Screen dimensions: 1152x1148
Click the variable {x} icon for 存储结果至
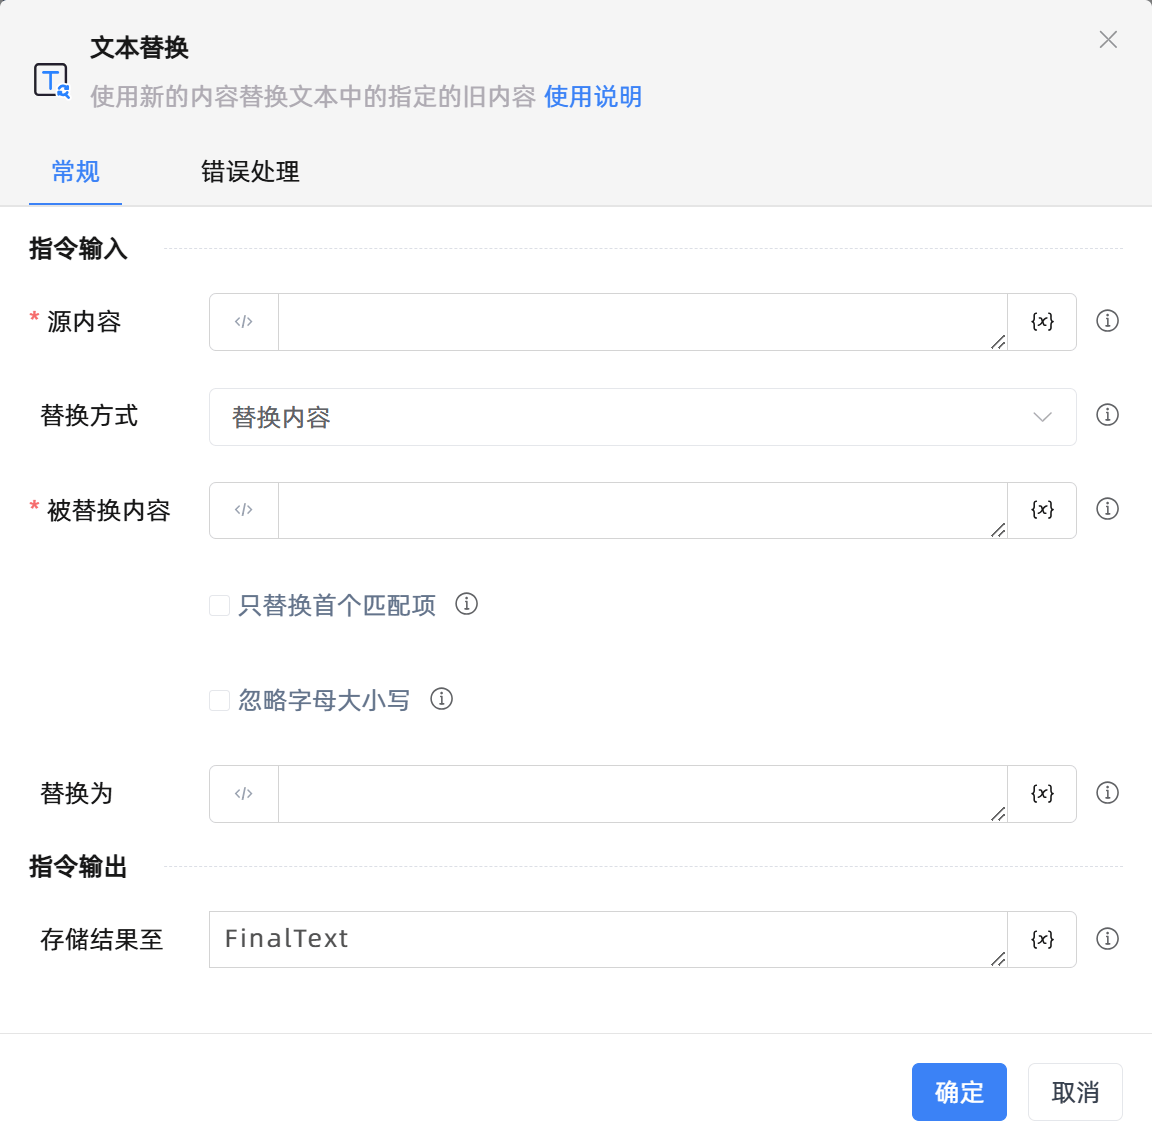tap(1042, 940)
